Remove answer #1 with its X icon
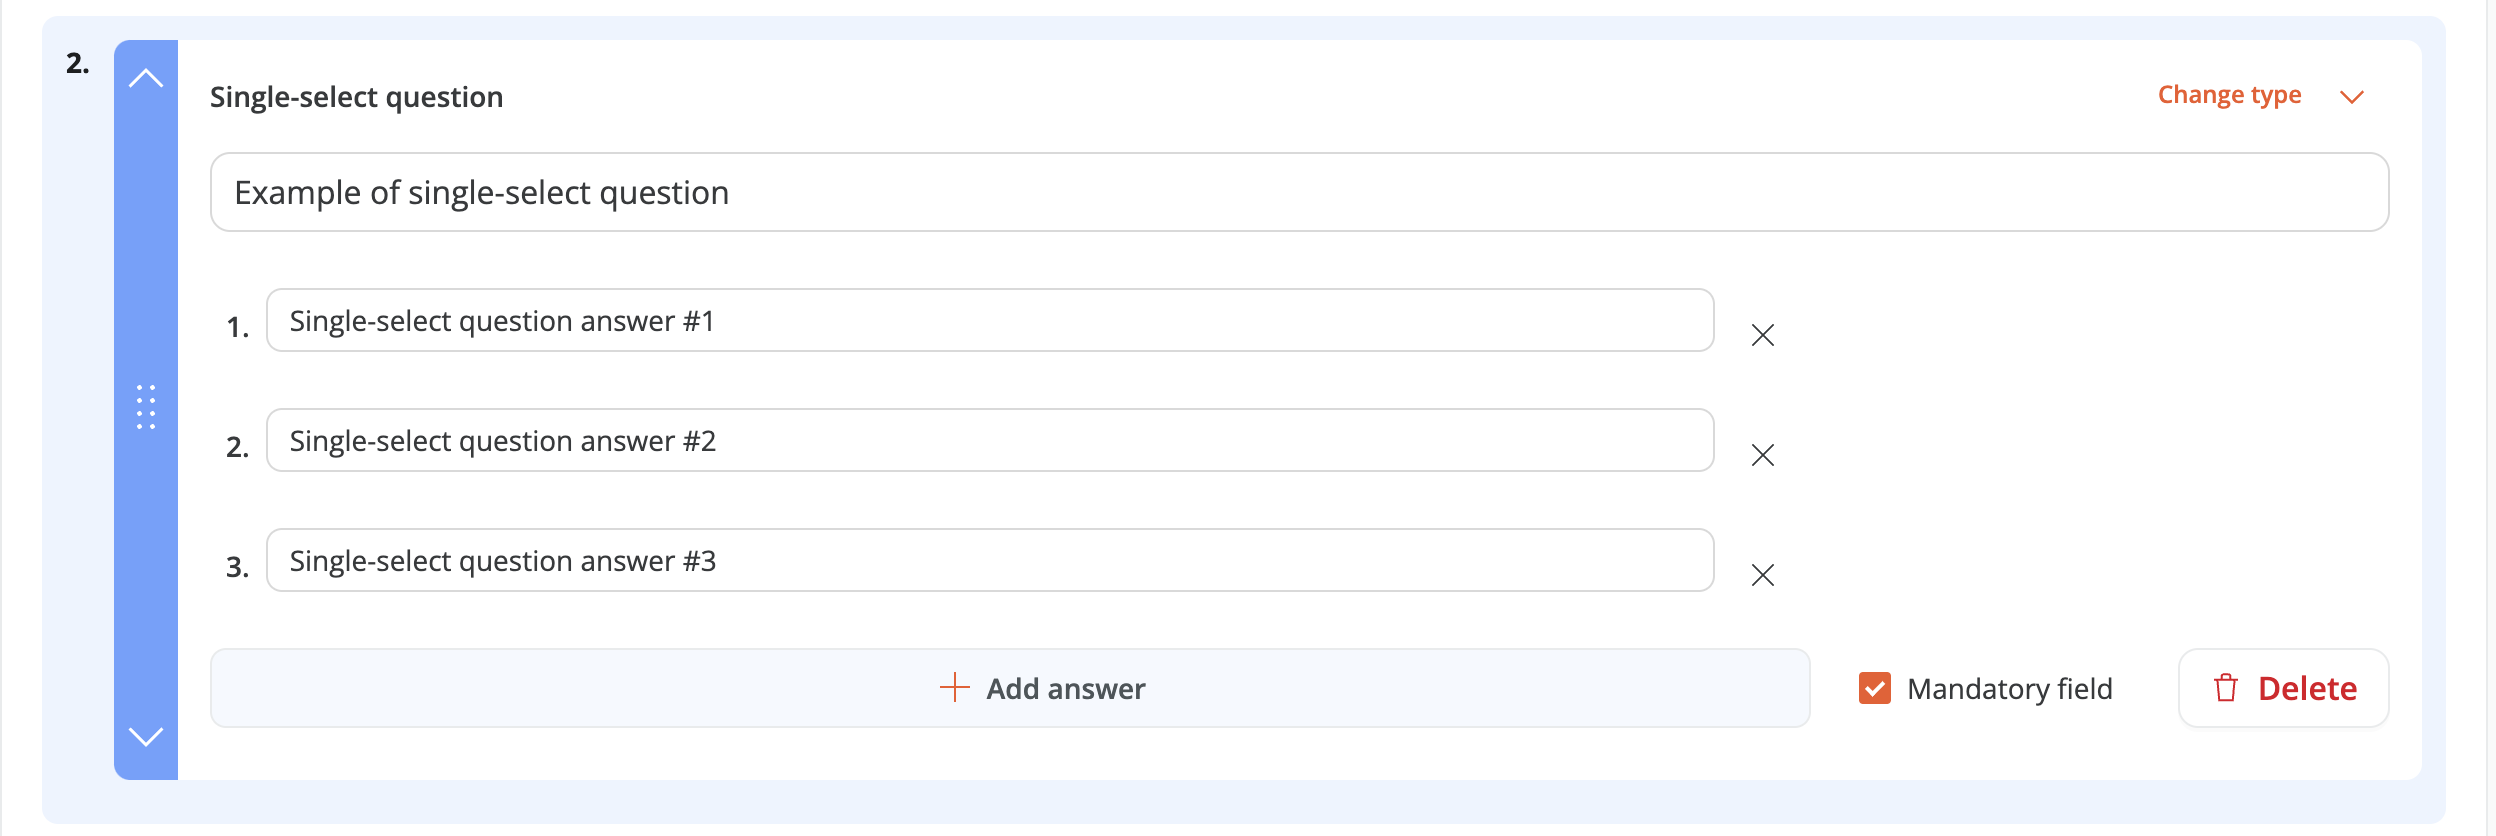This screenshot has height=836, width=2496. 1763,335
